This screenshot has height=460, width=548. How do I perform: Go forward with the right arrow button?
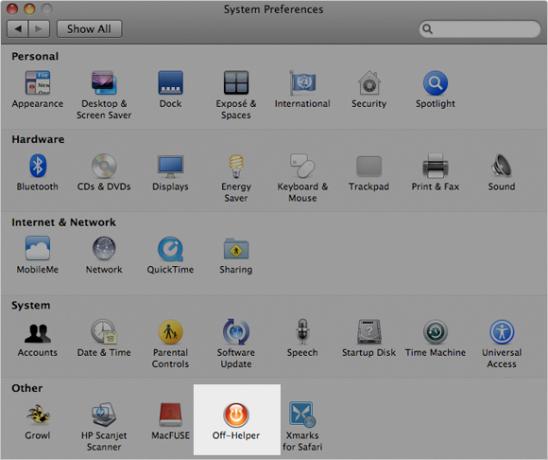click(39, 29)
